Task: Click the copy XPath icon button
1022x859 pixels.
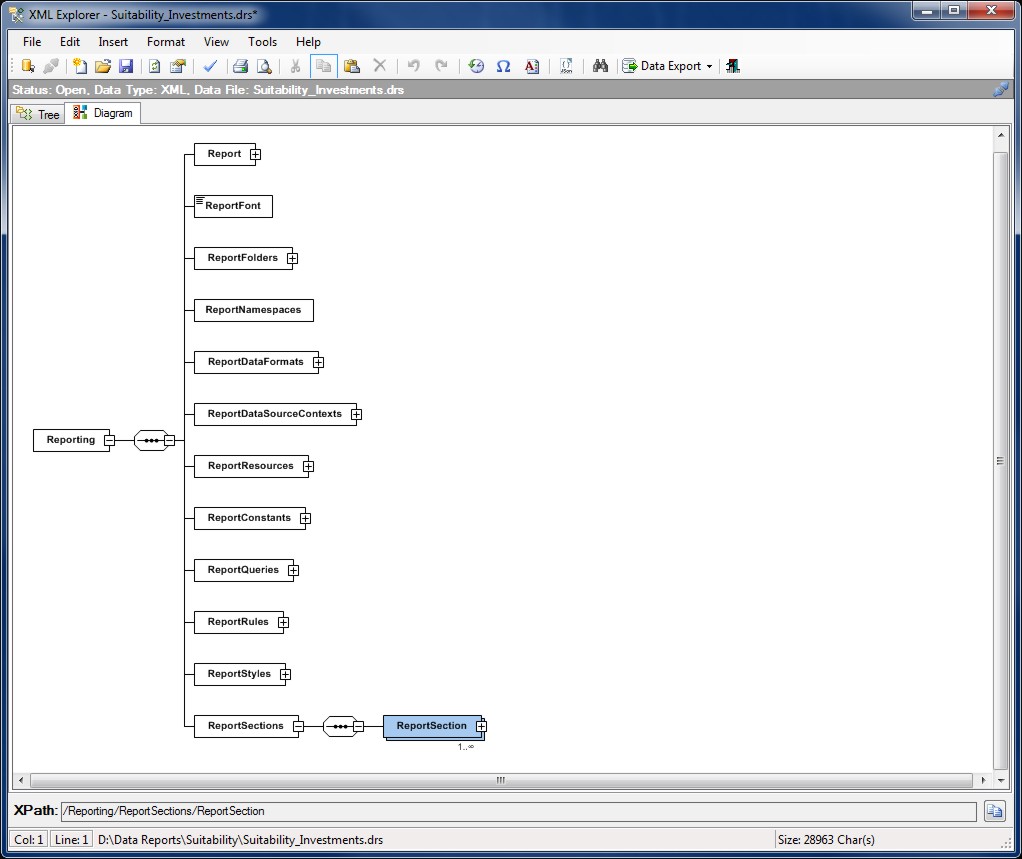Action: tap(994, 811)
